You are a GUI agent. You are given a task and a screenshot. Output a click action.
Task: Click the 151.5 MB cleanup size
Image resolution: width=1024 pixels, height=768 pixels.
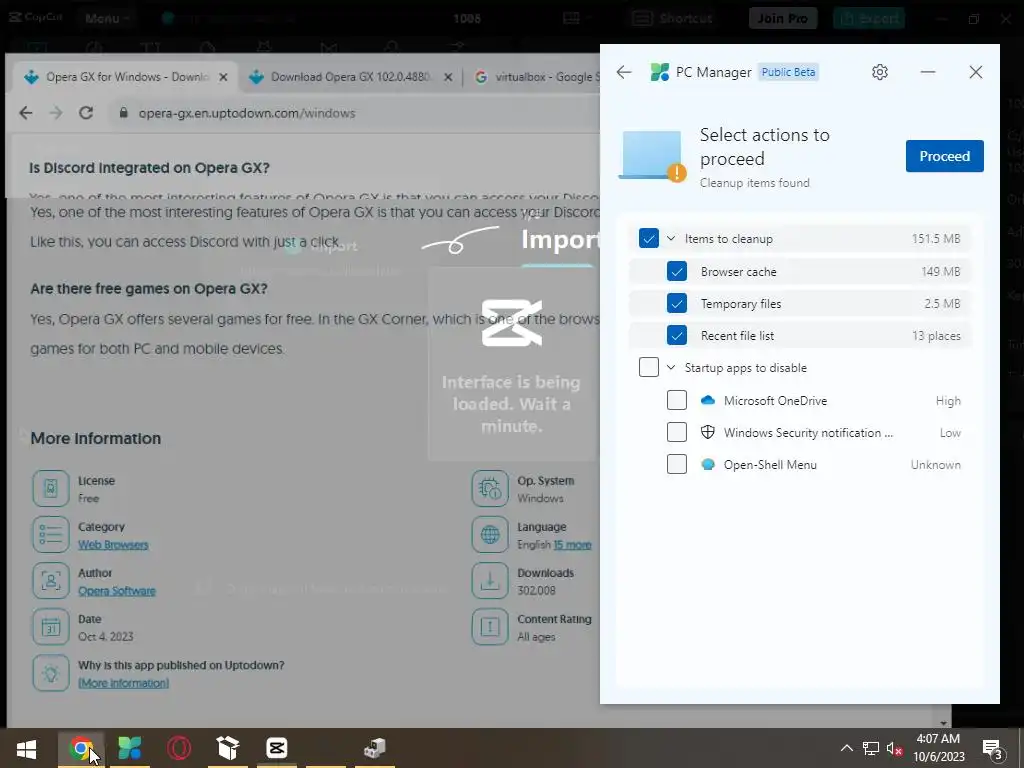(936, 239)
